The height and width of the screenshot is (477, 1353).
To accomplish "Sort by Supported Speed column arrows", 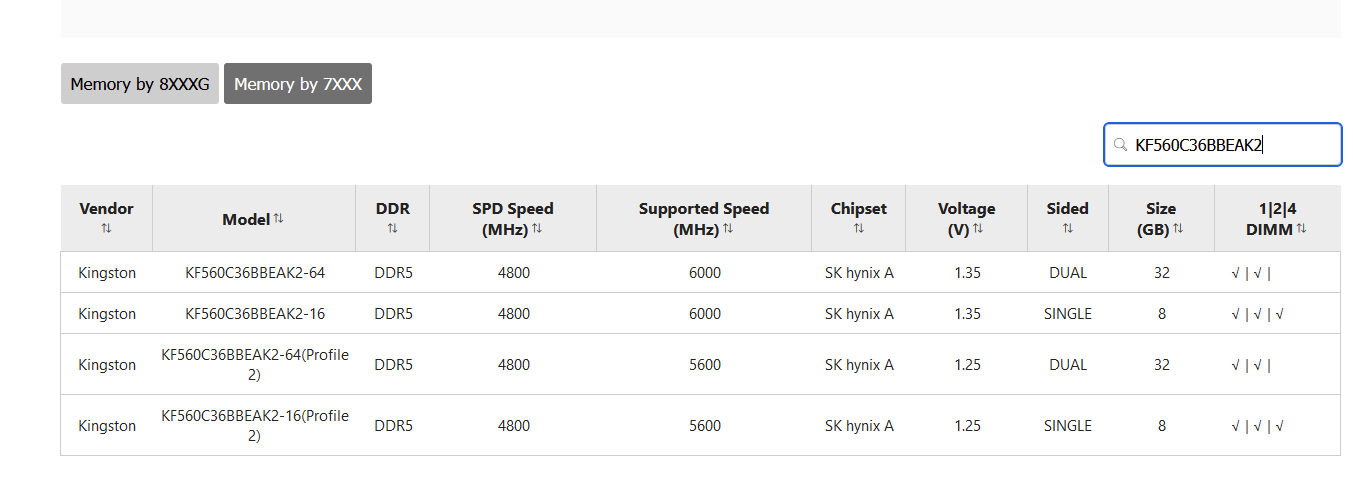I will [728, 229].
